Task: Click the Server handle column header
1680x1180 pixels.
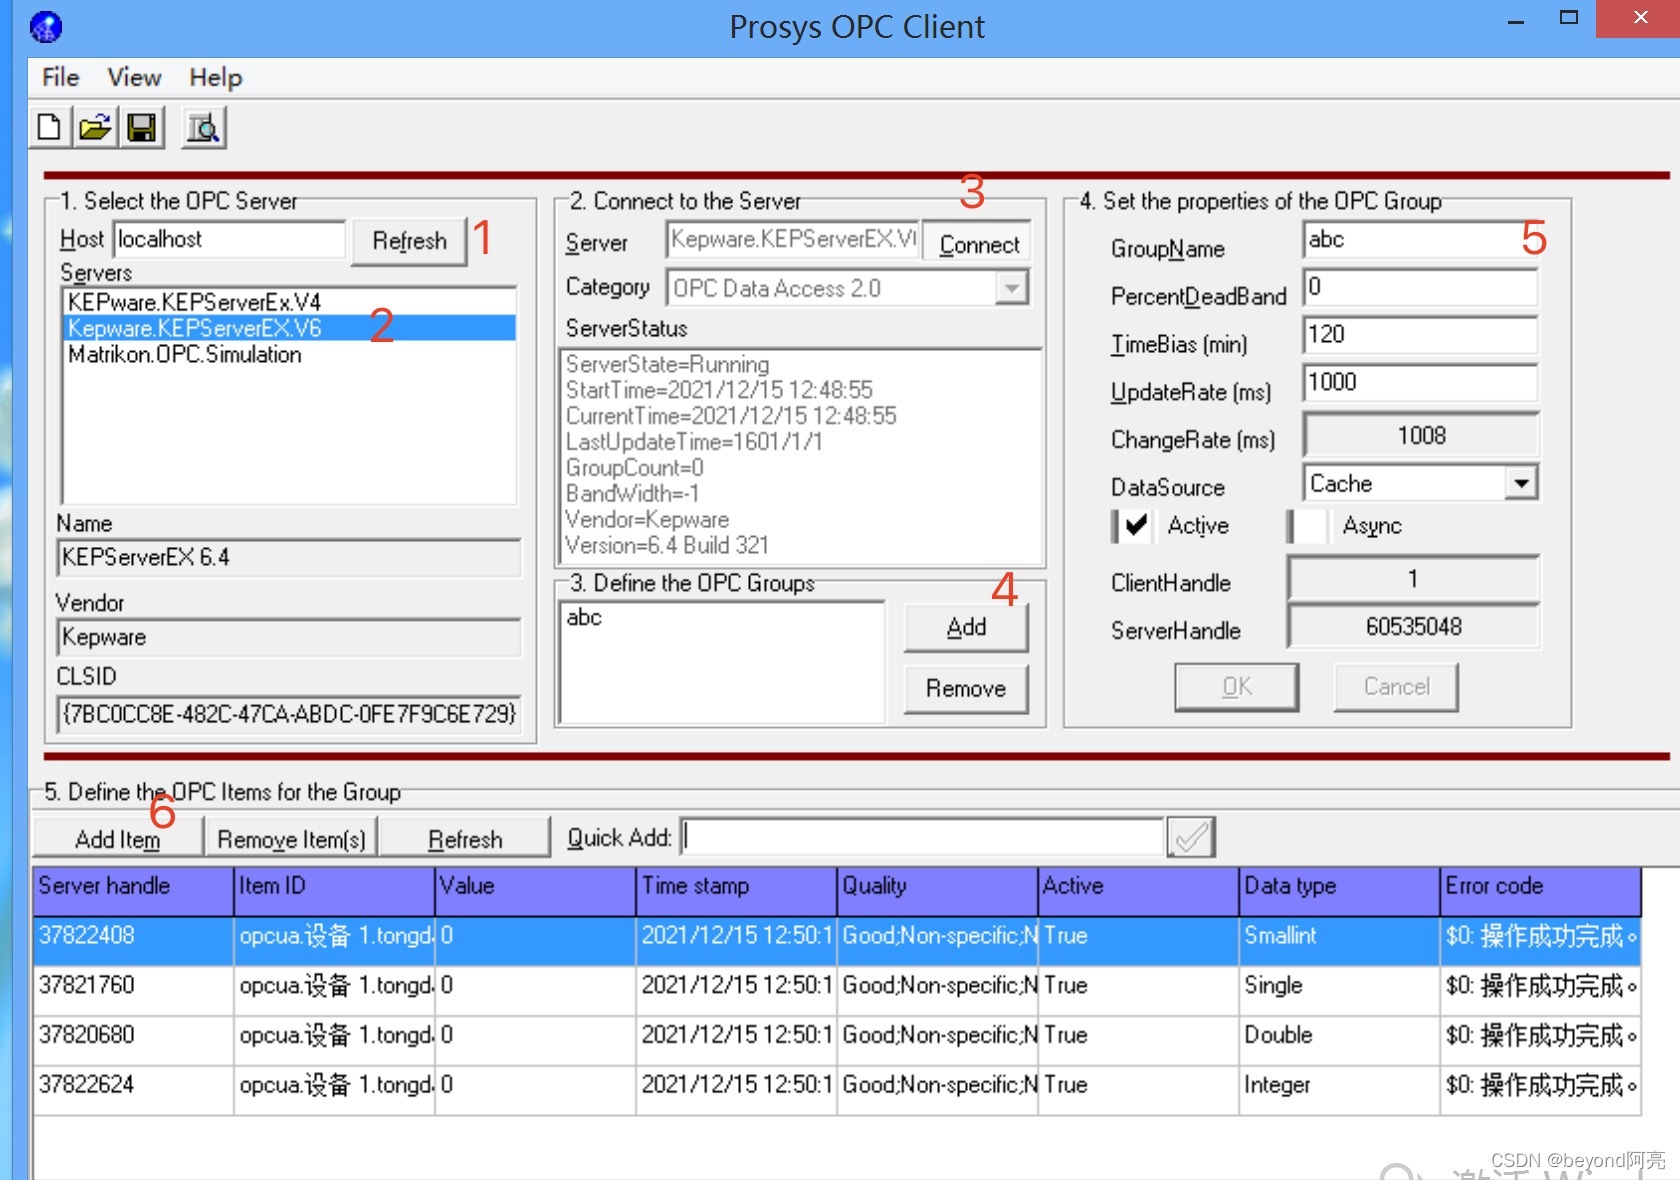Action: (x=133, y=891)
